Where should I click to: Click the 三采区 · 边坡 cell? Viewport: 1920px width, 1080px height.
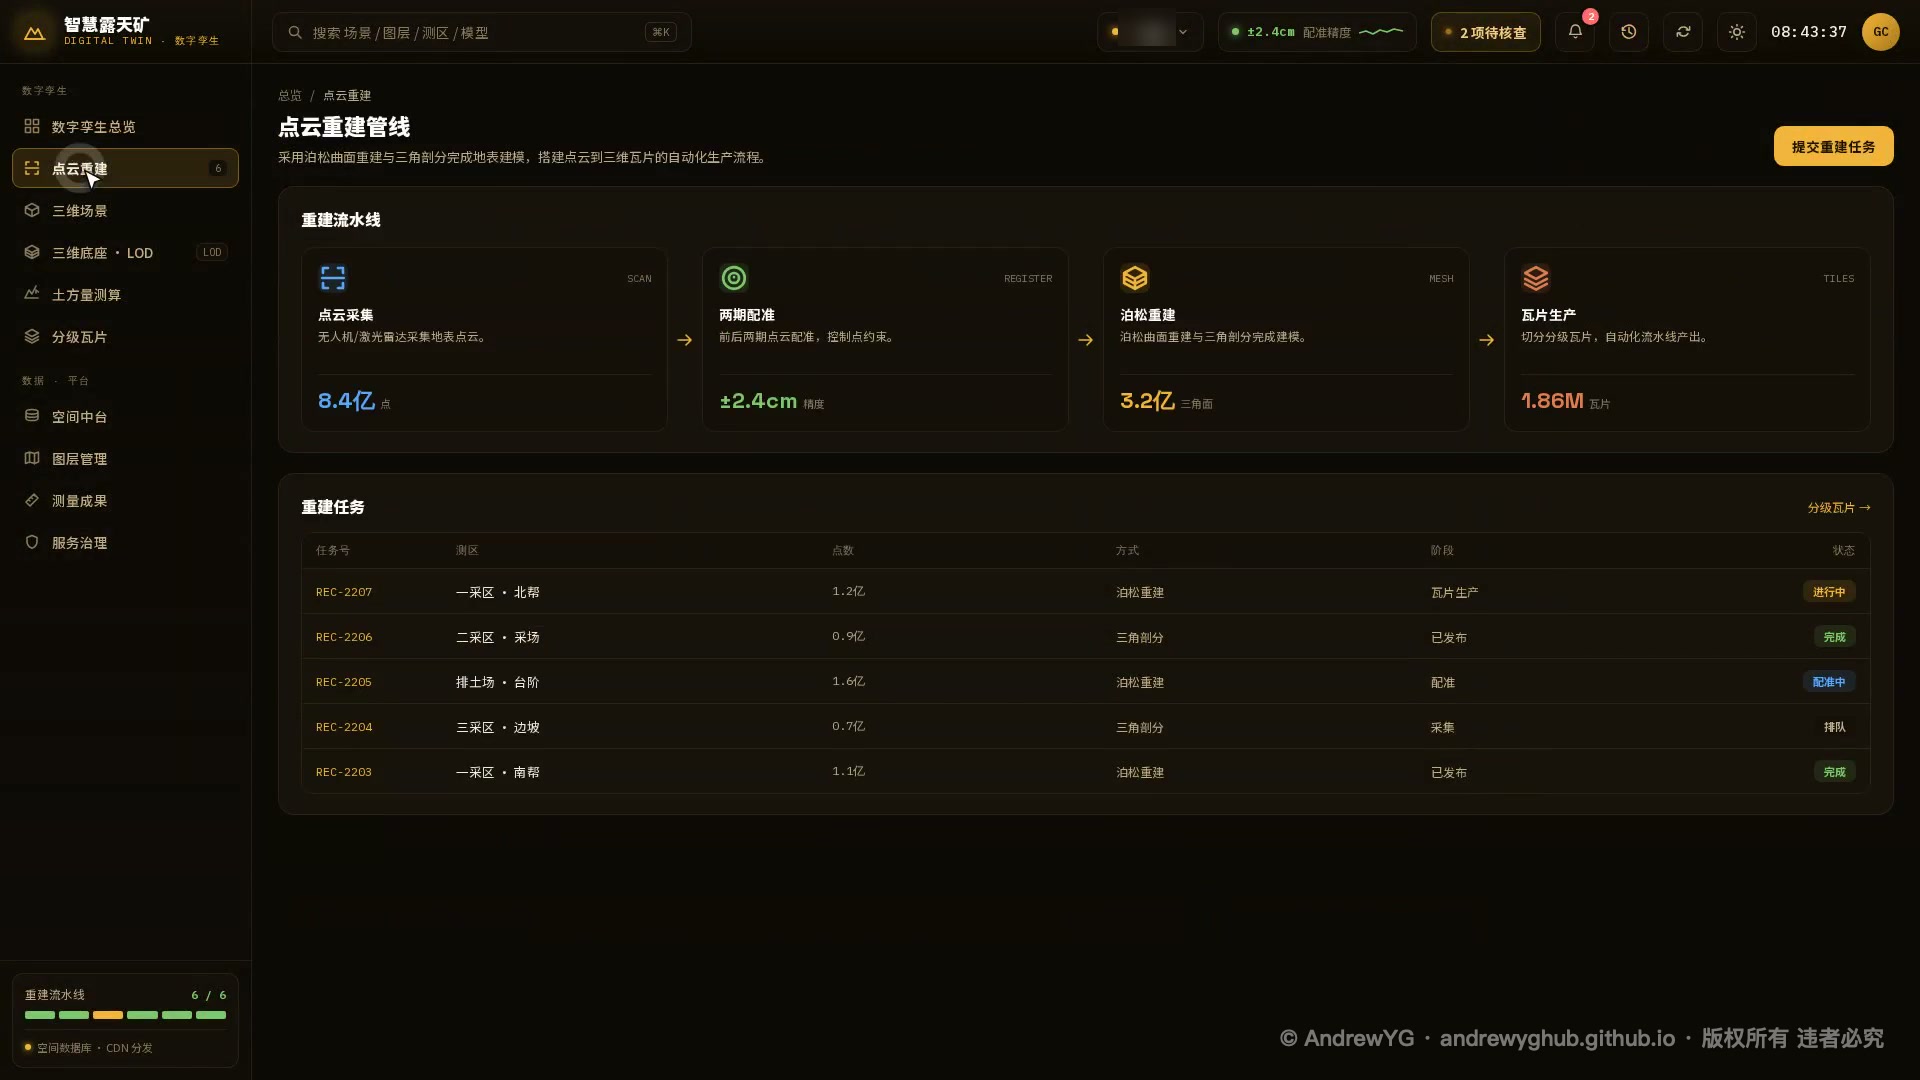pos(498,727)
